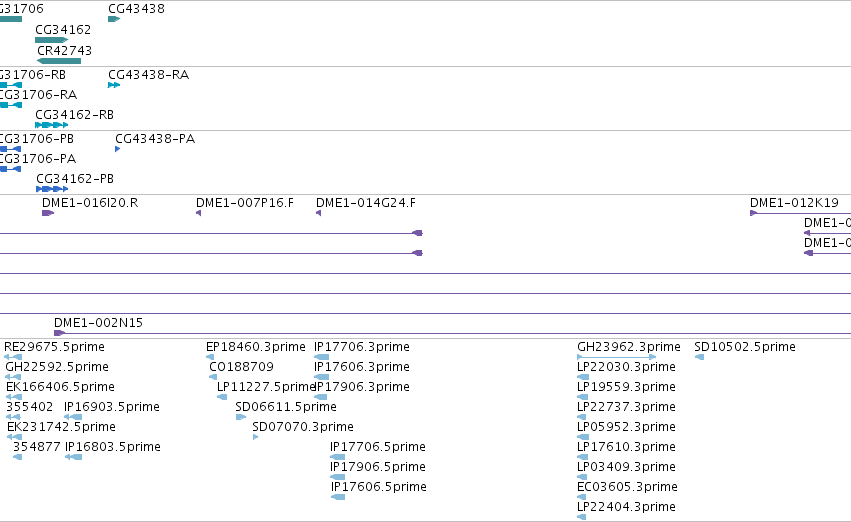Select the CG34162-RB transcript arrows
The height and width of the screenshot is (522, 851).
(52, 125)
